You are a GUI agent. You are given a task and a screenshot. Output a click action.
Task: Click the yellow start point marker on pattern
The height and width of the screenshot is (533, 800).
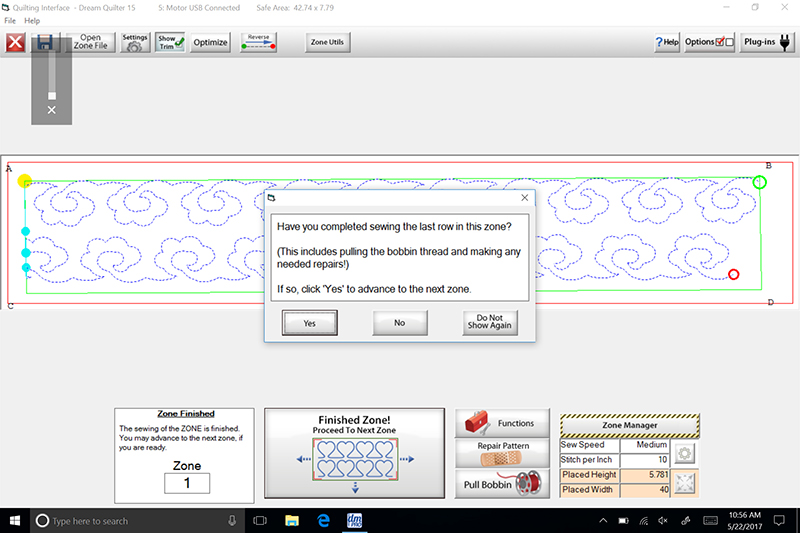tap(25, 182)
